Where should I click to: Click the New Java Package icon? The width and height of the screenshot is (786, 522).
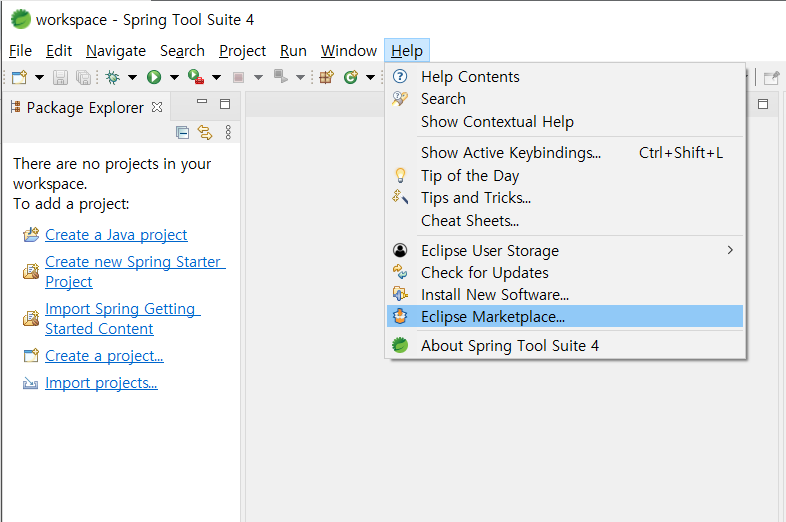326,77
